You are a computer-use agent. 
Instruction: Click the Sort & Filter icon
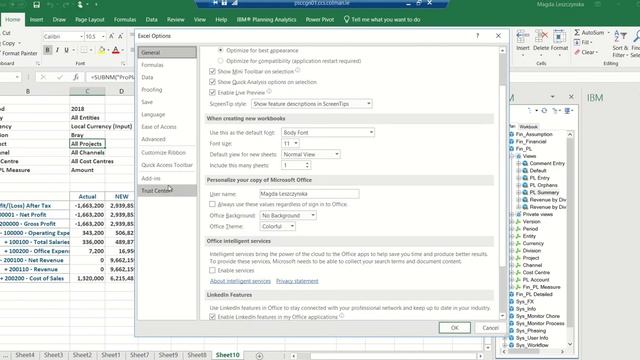(620, 37)
